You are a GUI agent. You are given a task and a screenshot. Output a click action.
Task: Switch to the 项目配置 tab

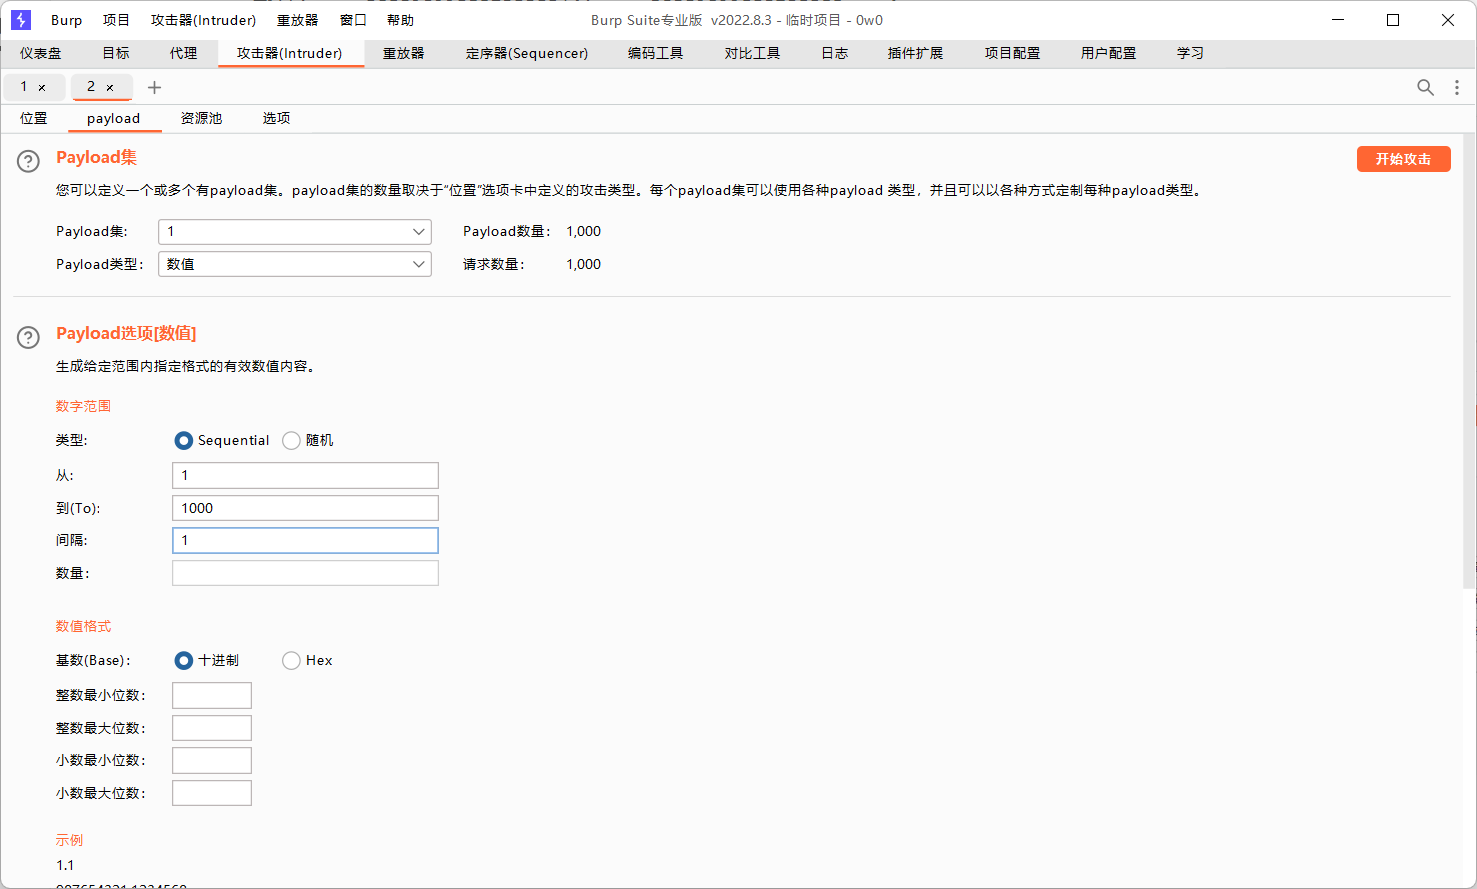pyautogui.click(x=1012, y=53)
